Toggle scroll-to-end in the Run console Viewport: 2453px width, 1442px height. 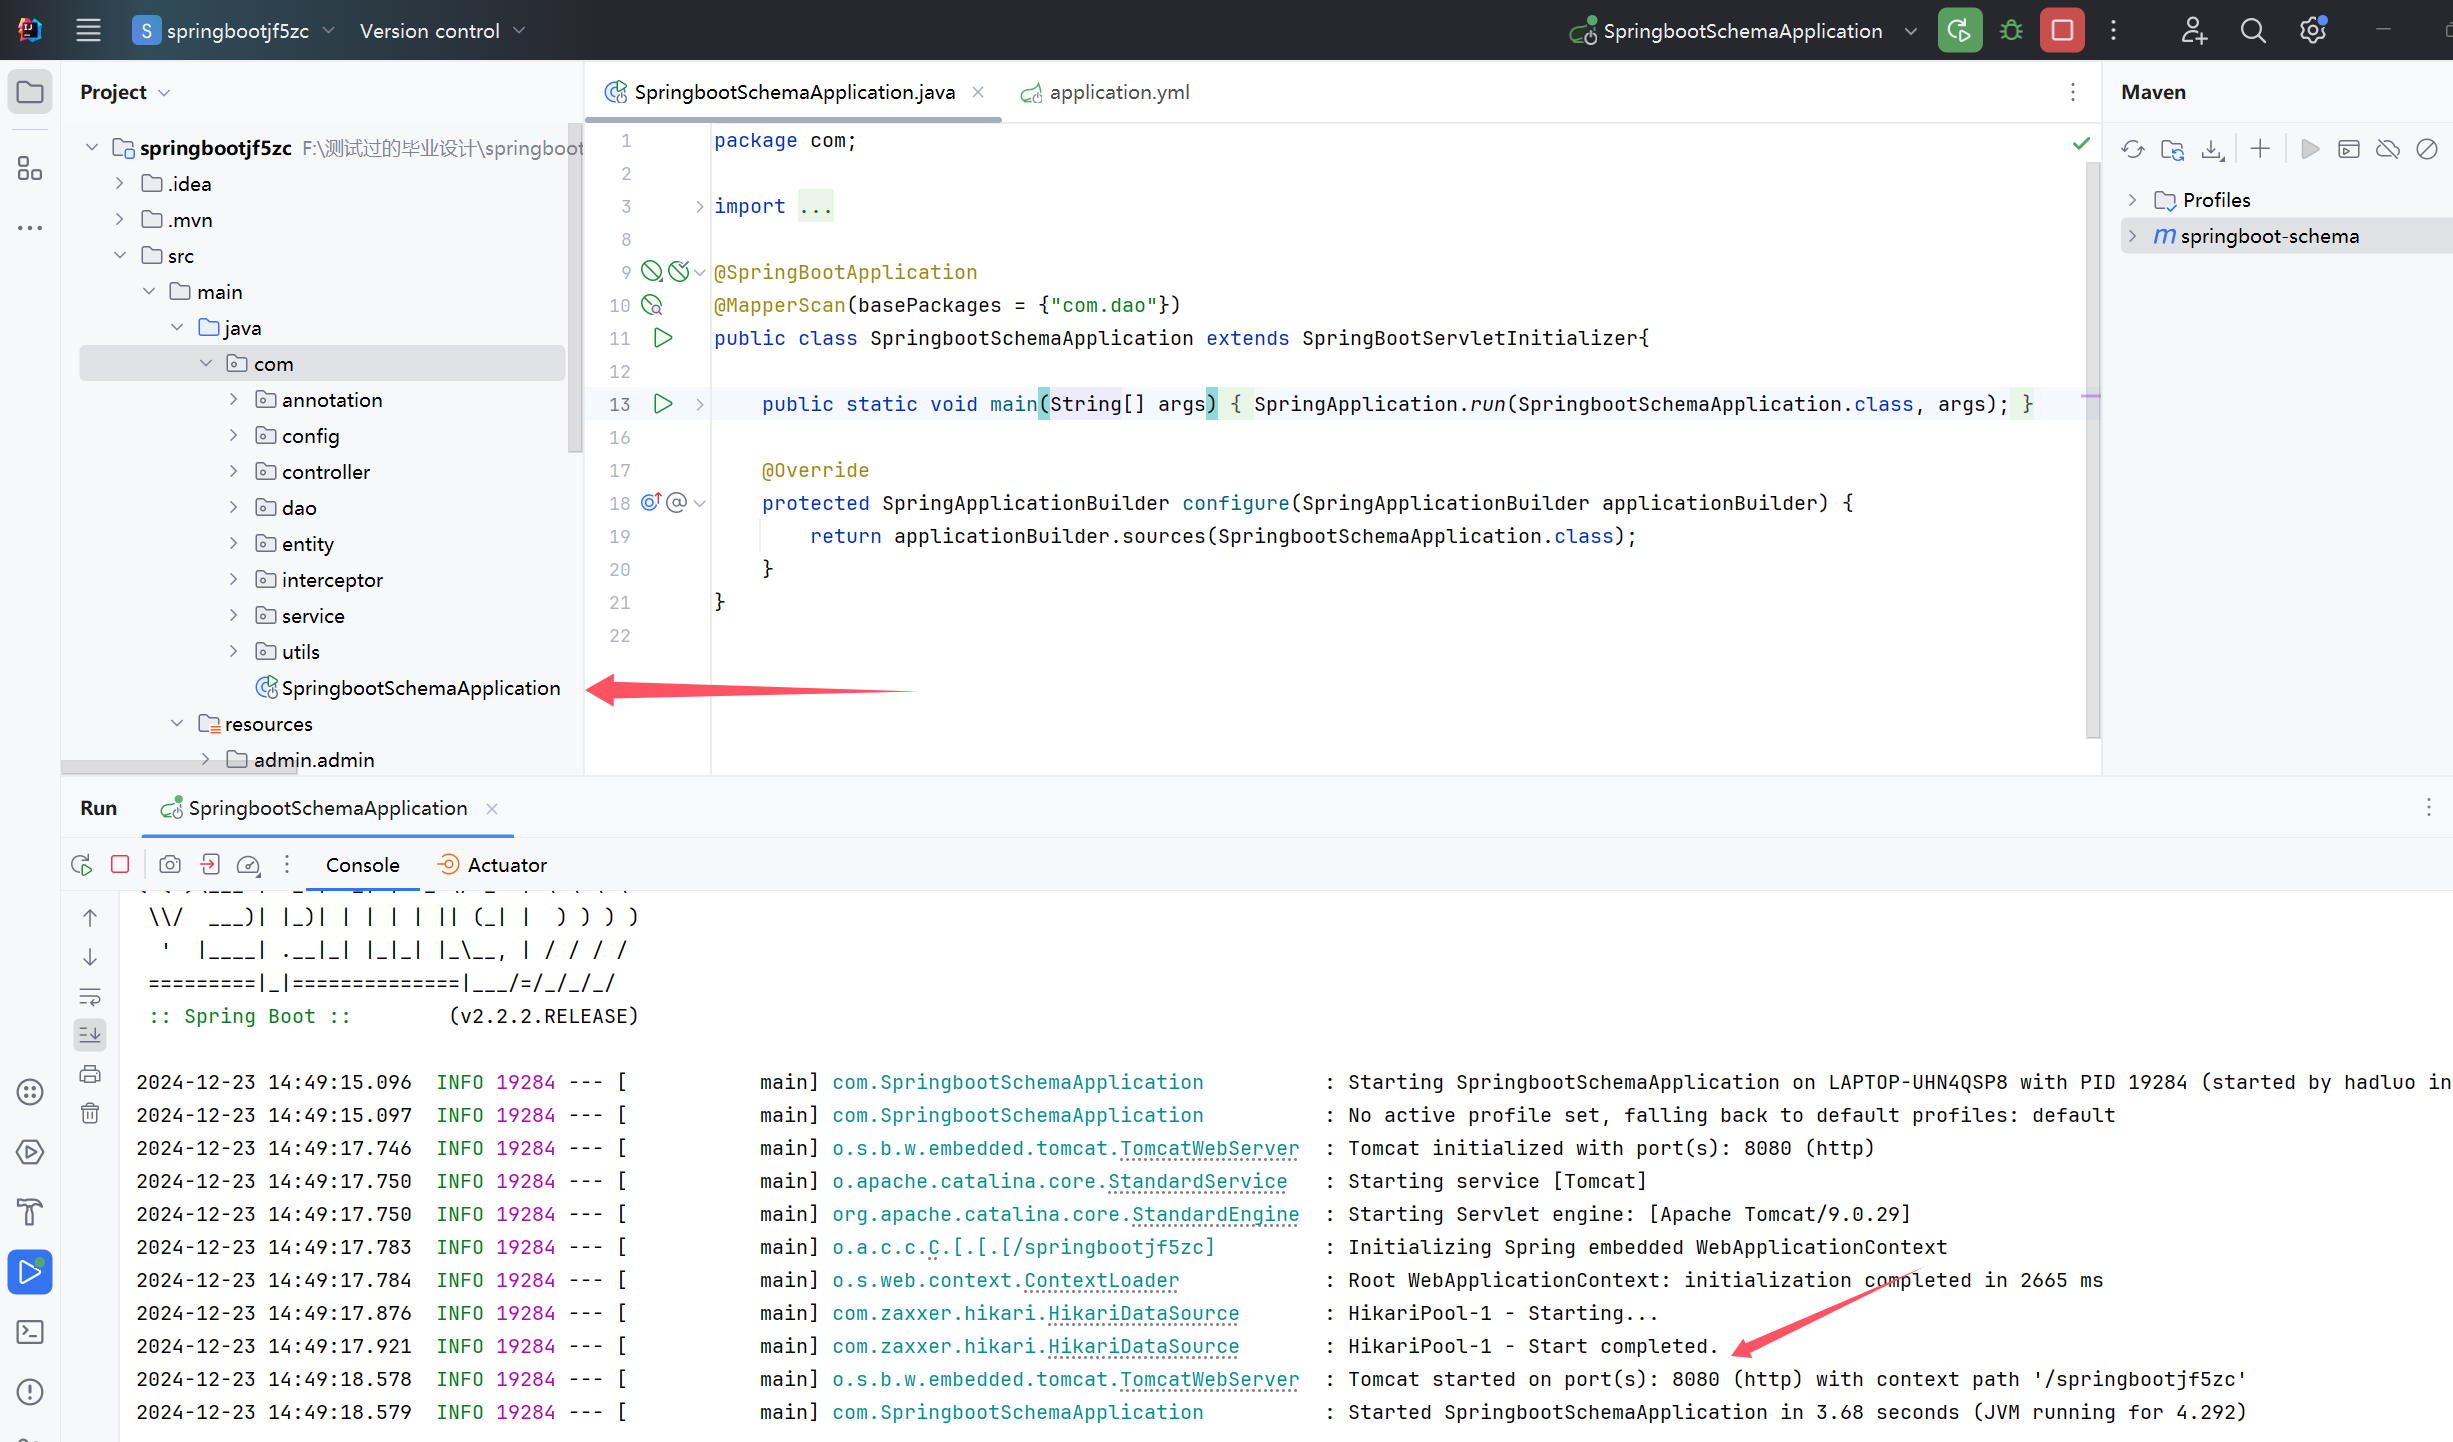point(89,1035)
